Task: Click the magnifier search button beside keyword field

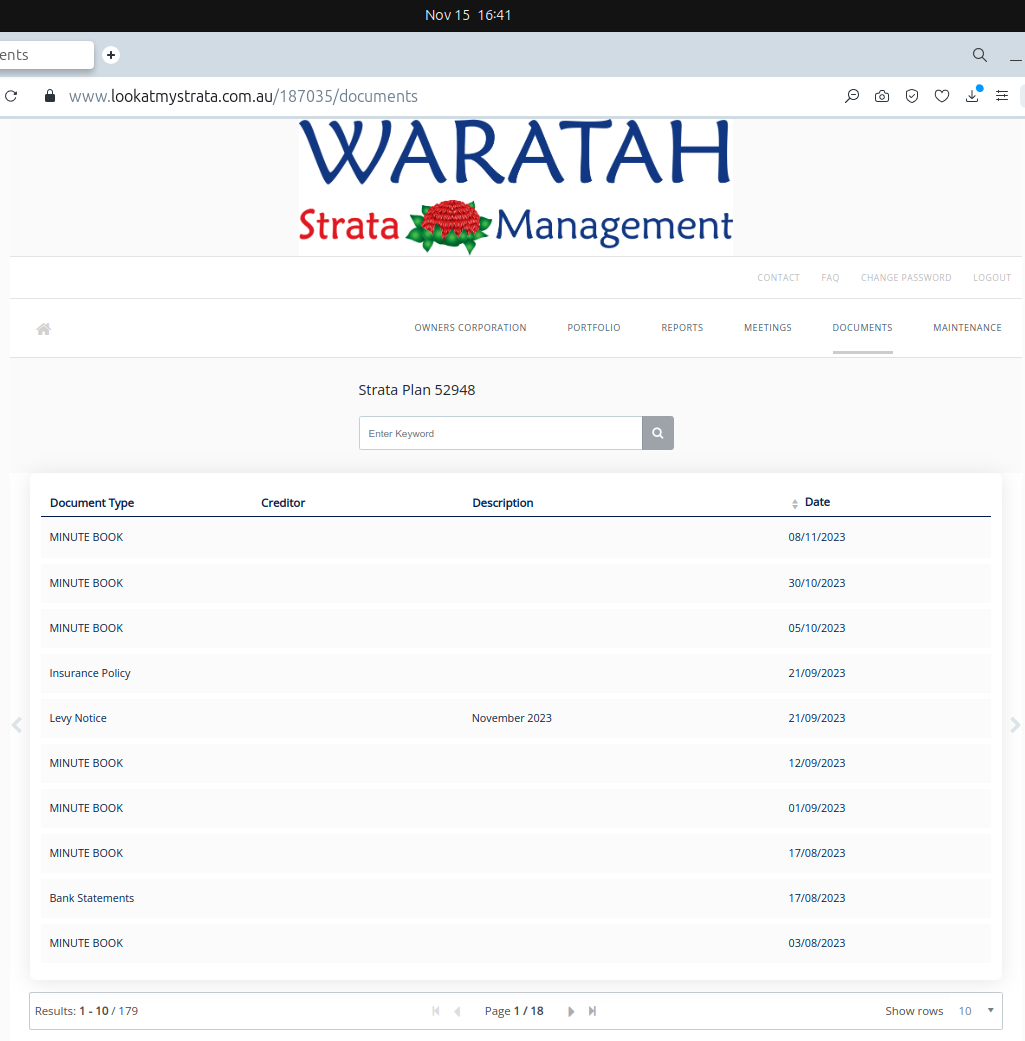Action: click(658, 433)
